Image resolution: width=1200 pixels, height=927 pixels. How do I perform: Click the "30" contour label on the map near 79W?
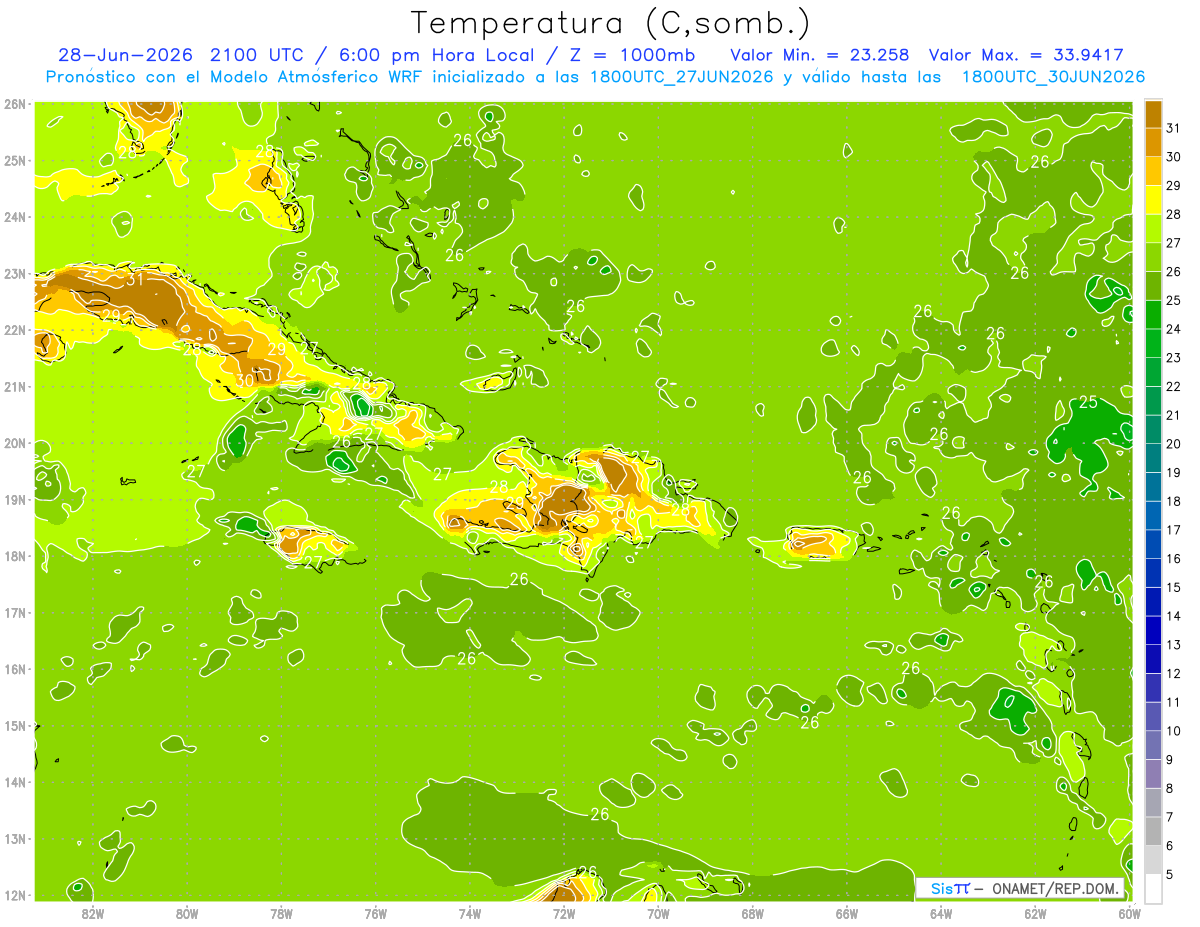click(245, 380)
